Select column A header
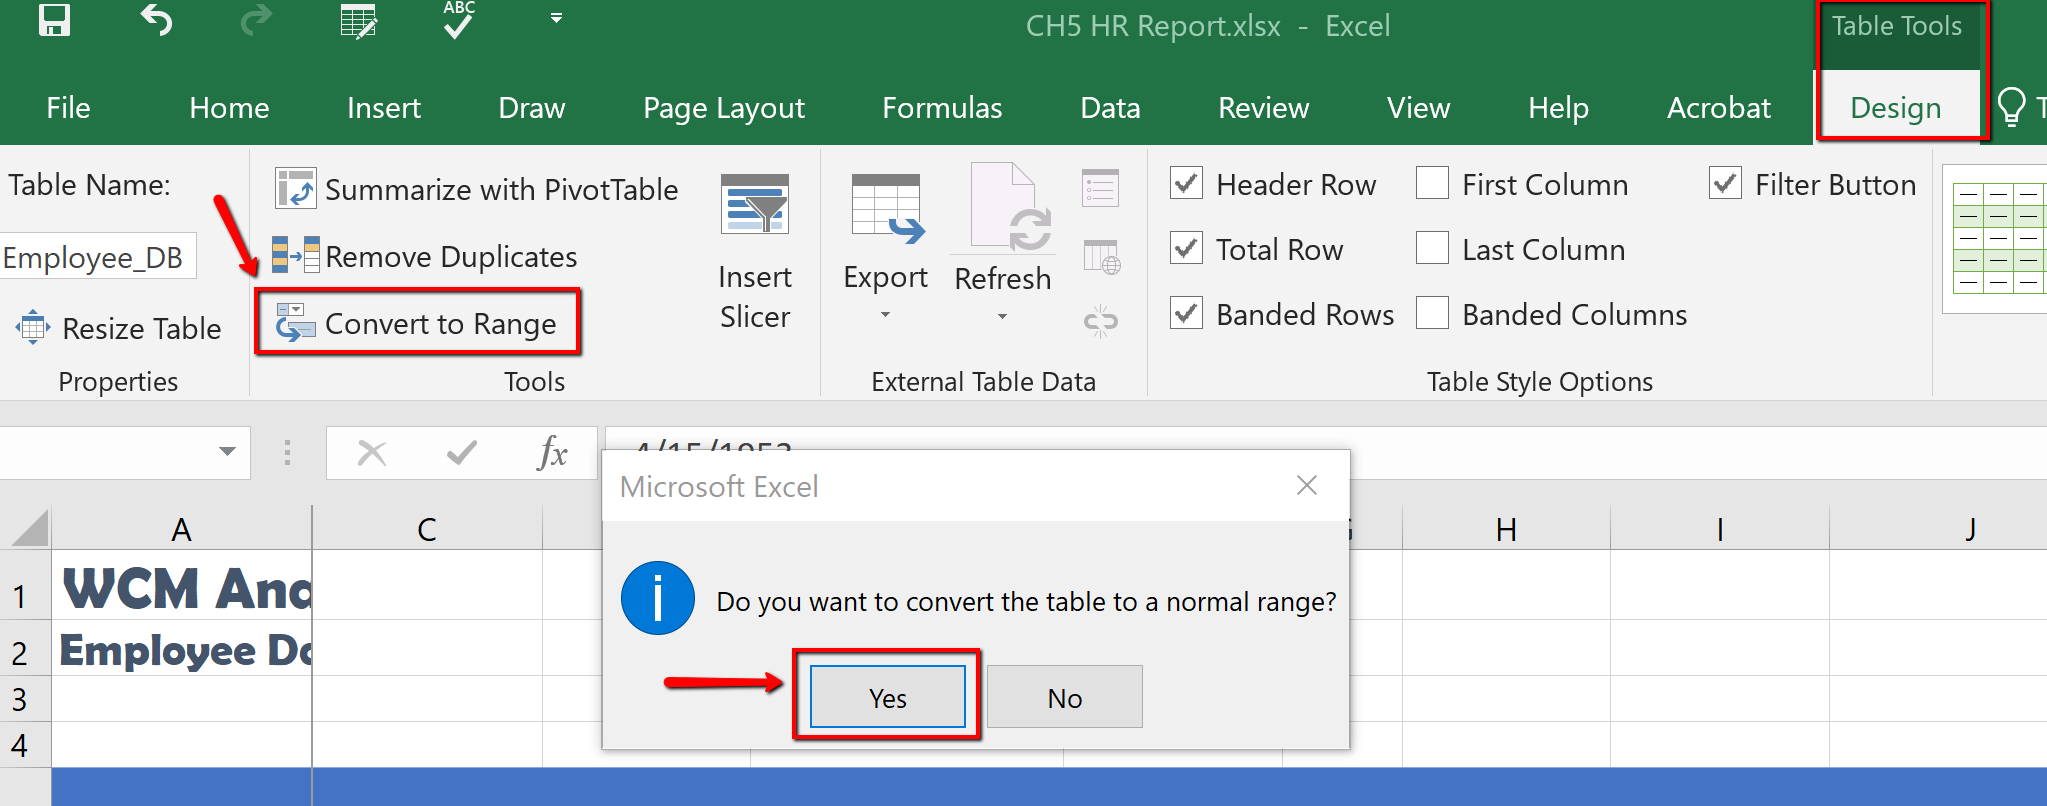This screenshot has width=2047, height=806. coord(181,528)
